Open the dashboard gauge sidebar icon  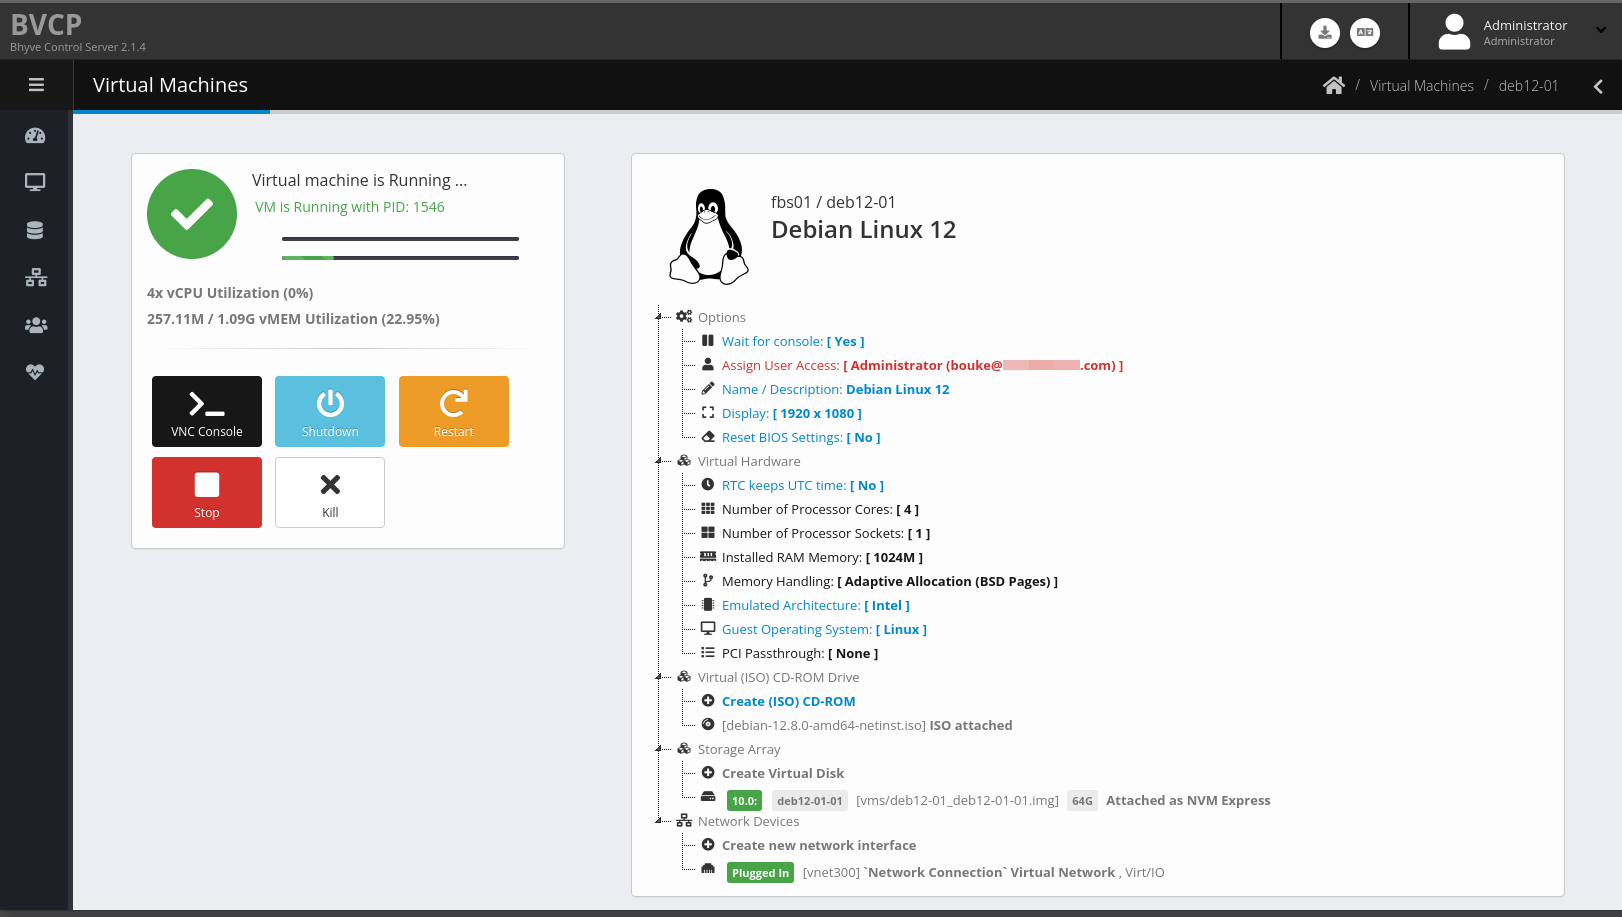[x=35, y=136]
